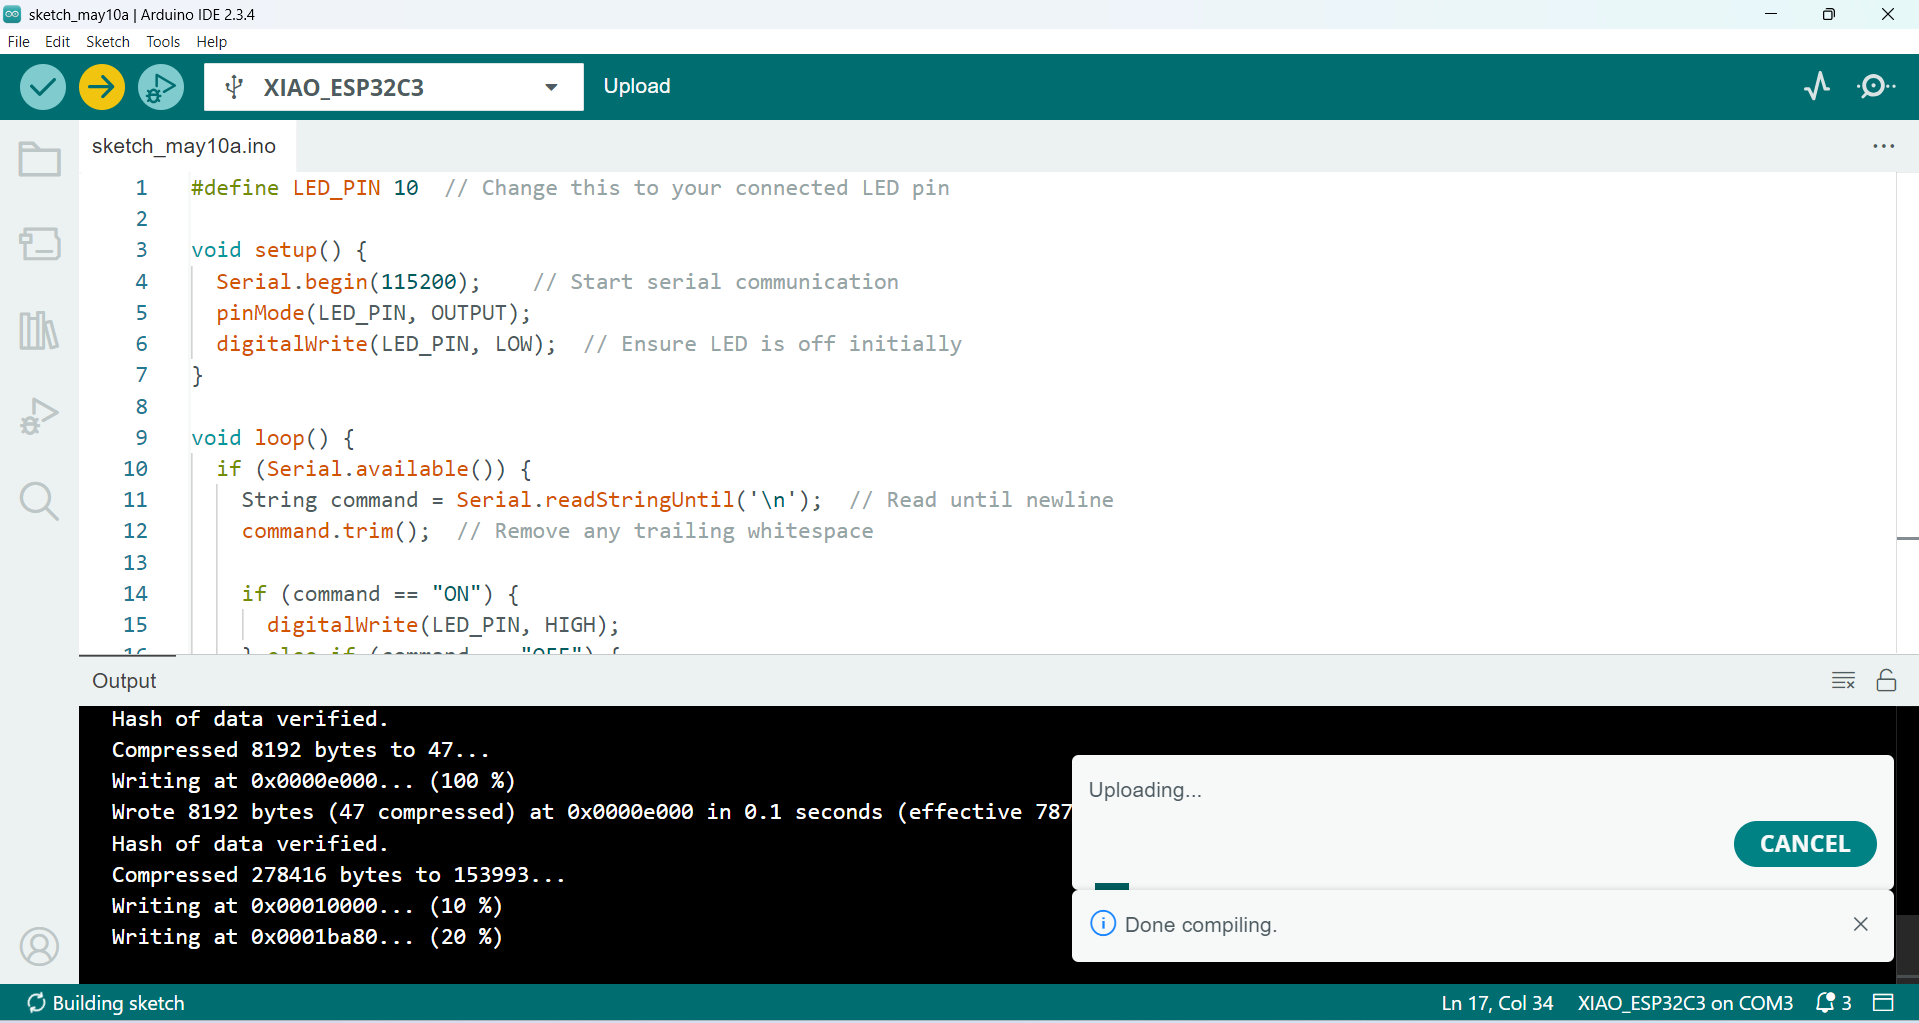Start debugging with the Debug toolbar button

point(160,87)
